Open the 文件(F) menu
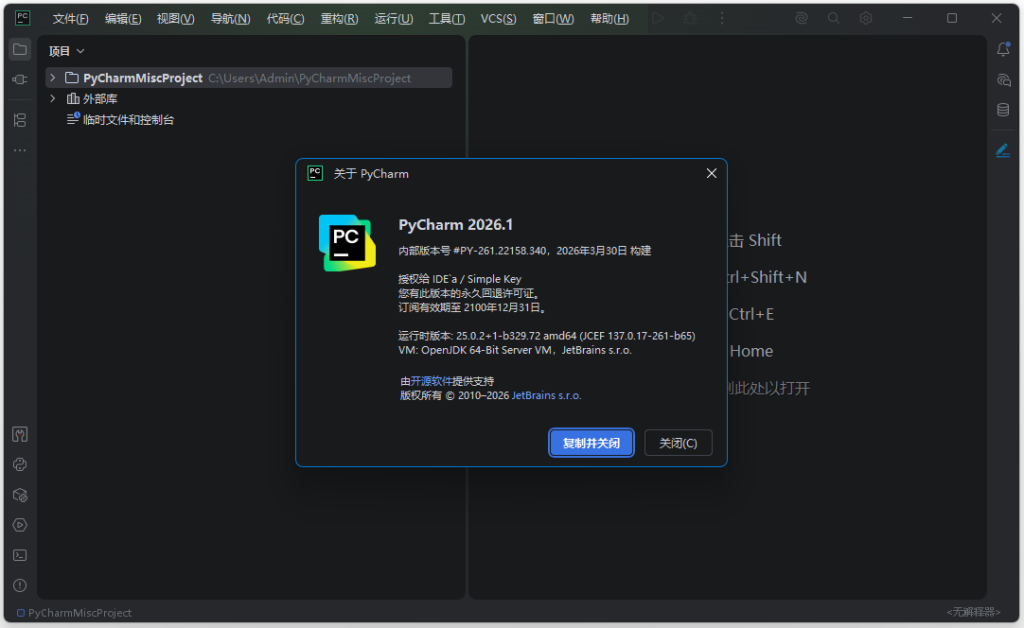1024x628 pixels. point(69,18)
